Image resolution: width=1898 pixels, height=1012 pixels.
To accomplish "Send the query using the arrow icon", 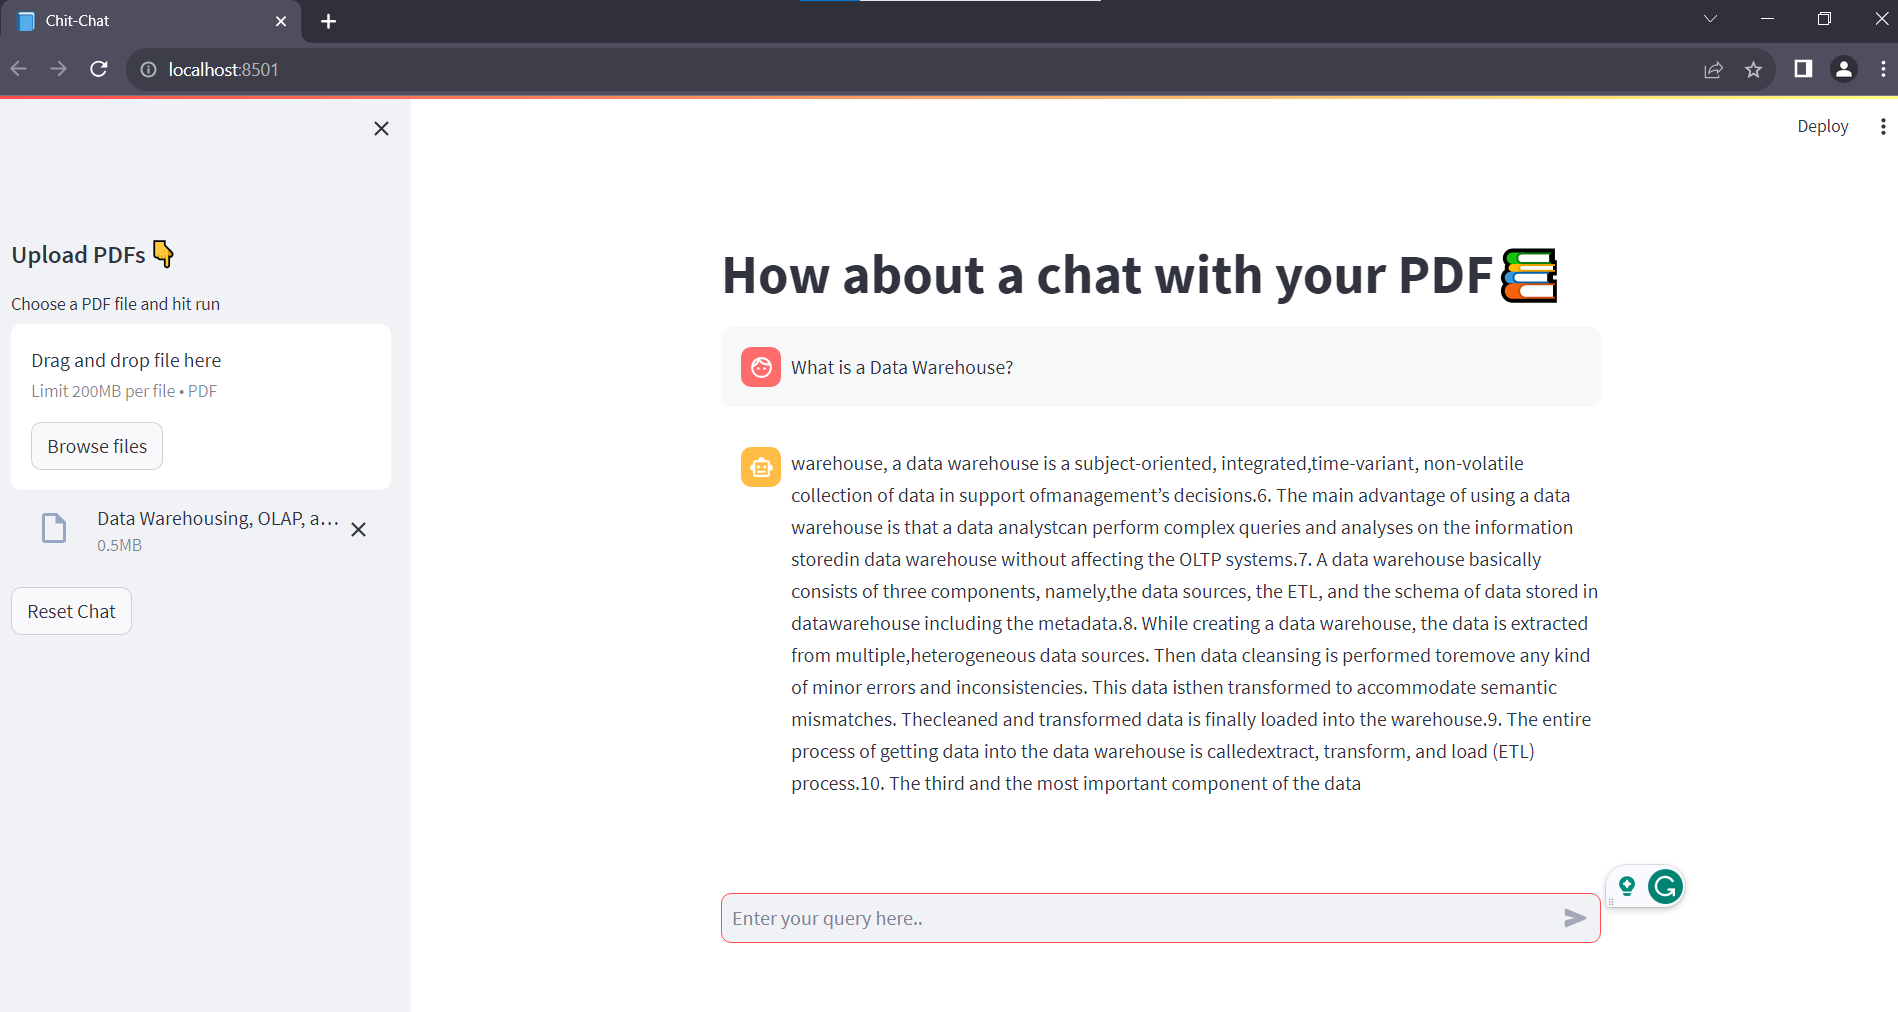I will [1574, 917].
